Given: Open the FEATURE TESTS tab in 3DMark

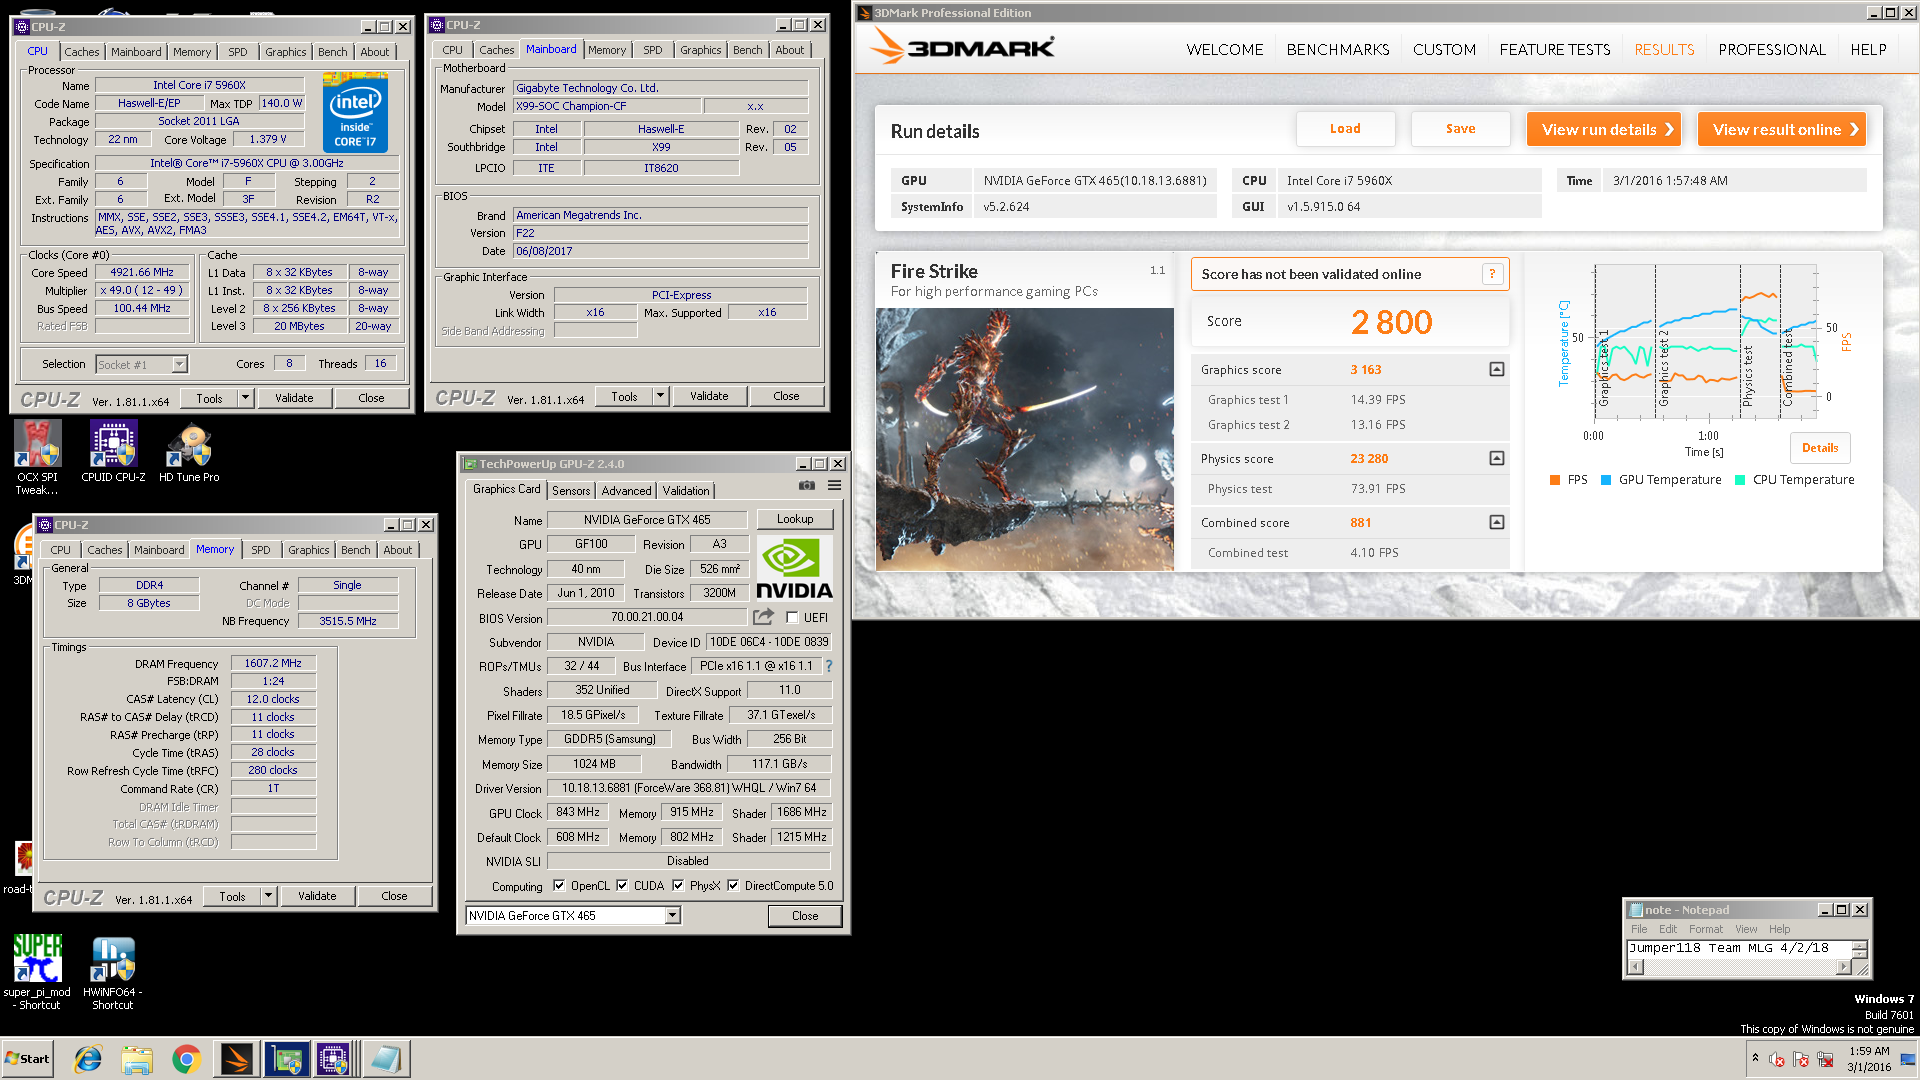Looking at the screenshot, I should pyautogui.click(x=1555, y=49).
